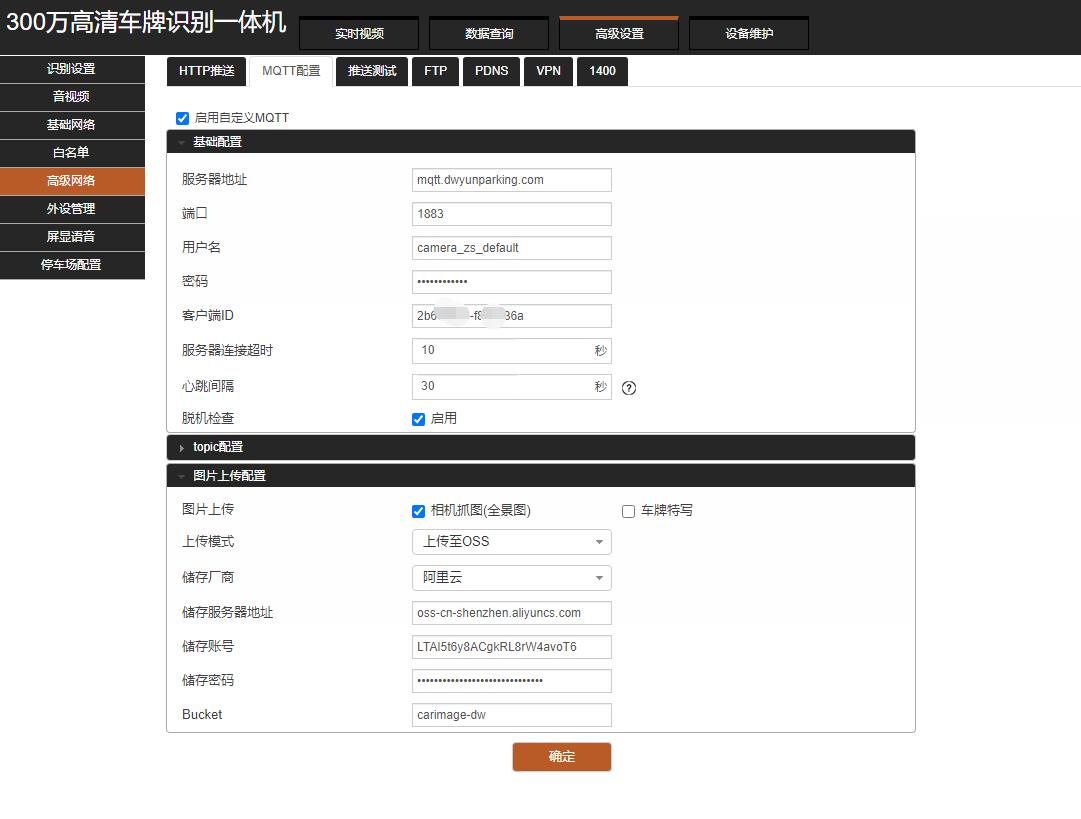The image size is (1081, 819).
Task: Disable 启用自定义MQTT
Action: [182, 118]
